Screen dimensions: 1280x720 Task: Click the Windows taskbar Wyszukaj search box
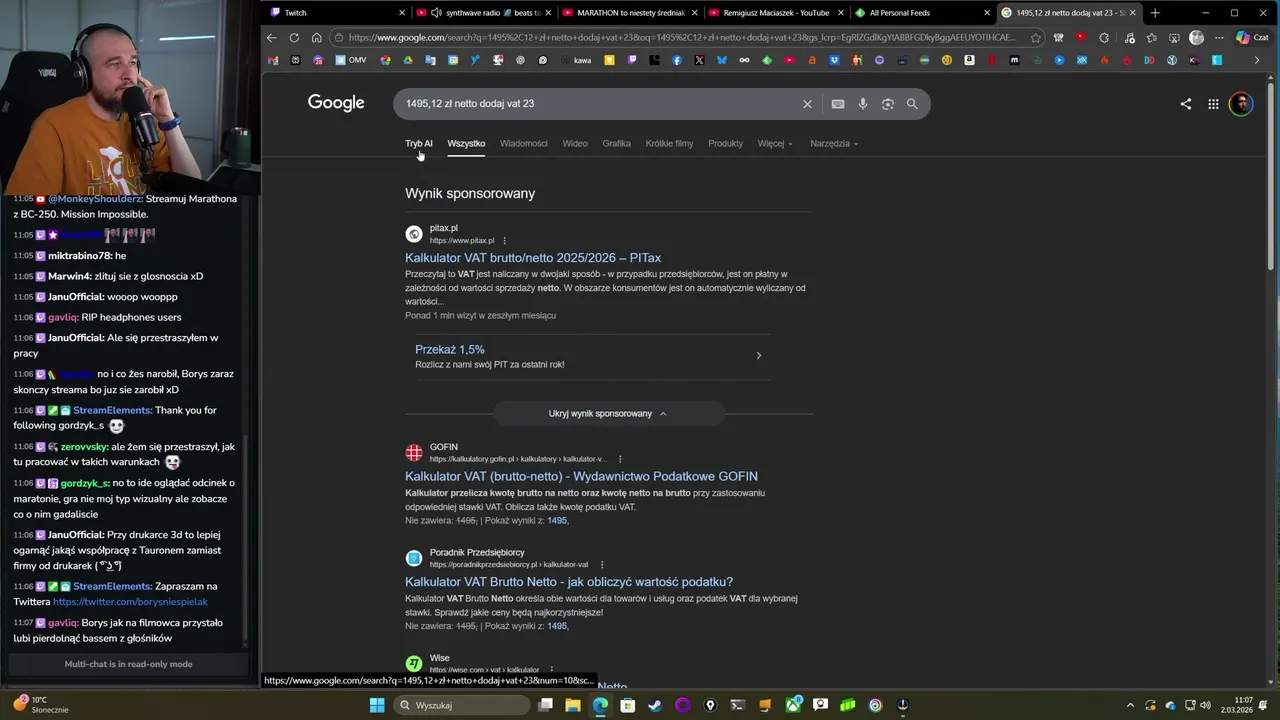(462, 705)
